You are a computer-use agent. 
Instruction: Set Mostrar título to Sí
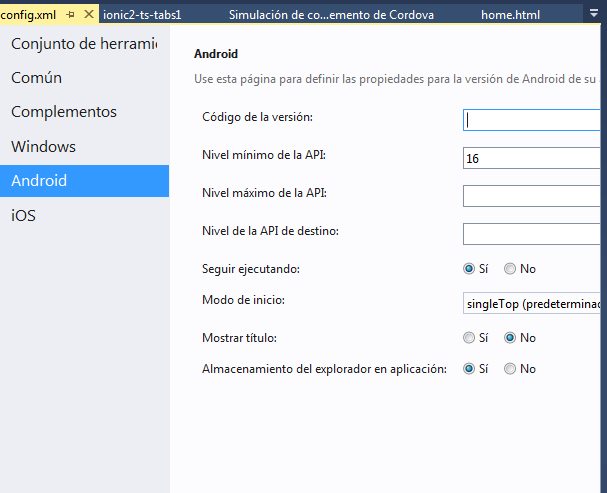point(469,338)
